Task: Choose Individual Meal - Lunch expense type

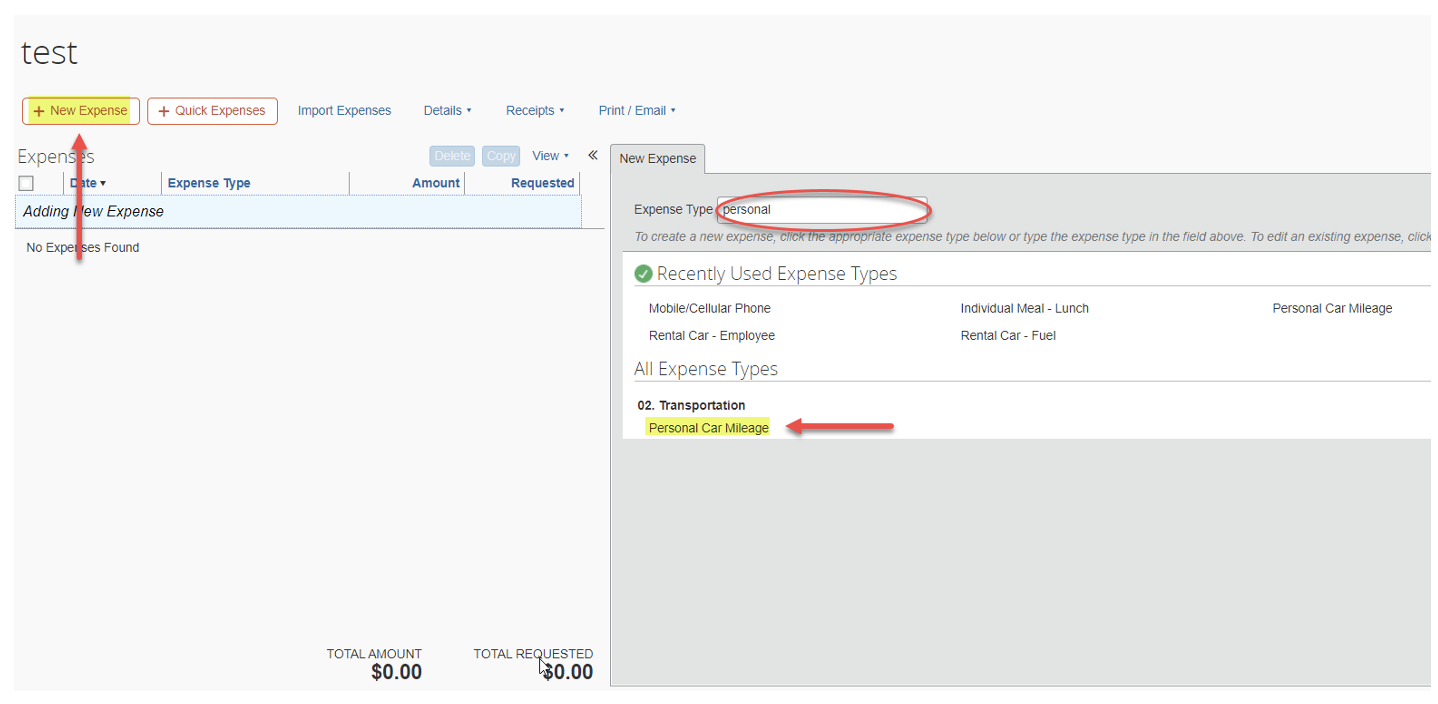Action: click(1024, 308)
